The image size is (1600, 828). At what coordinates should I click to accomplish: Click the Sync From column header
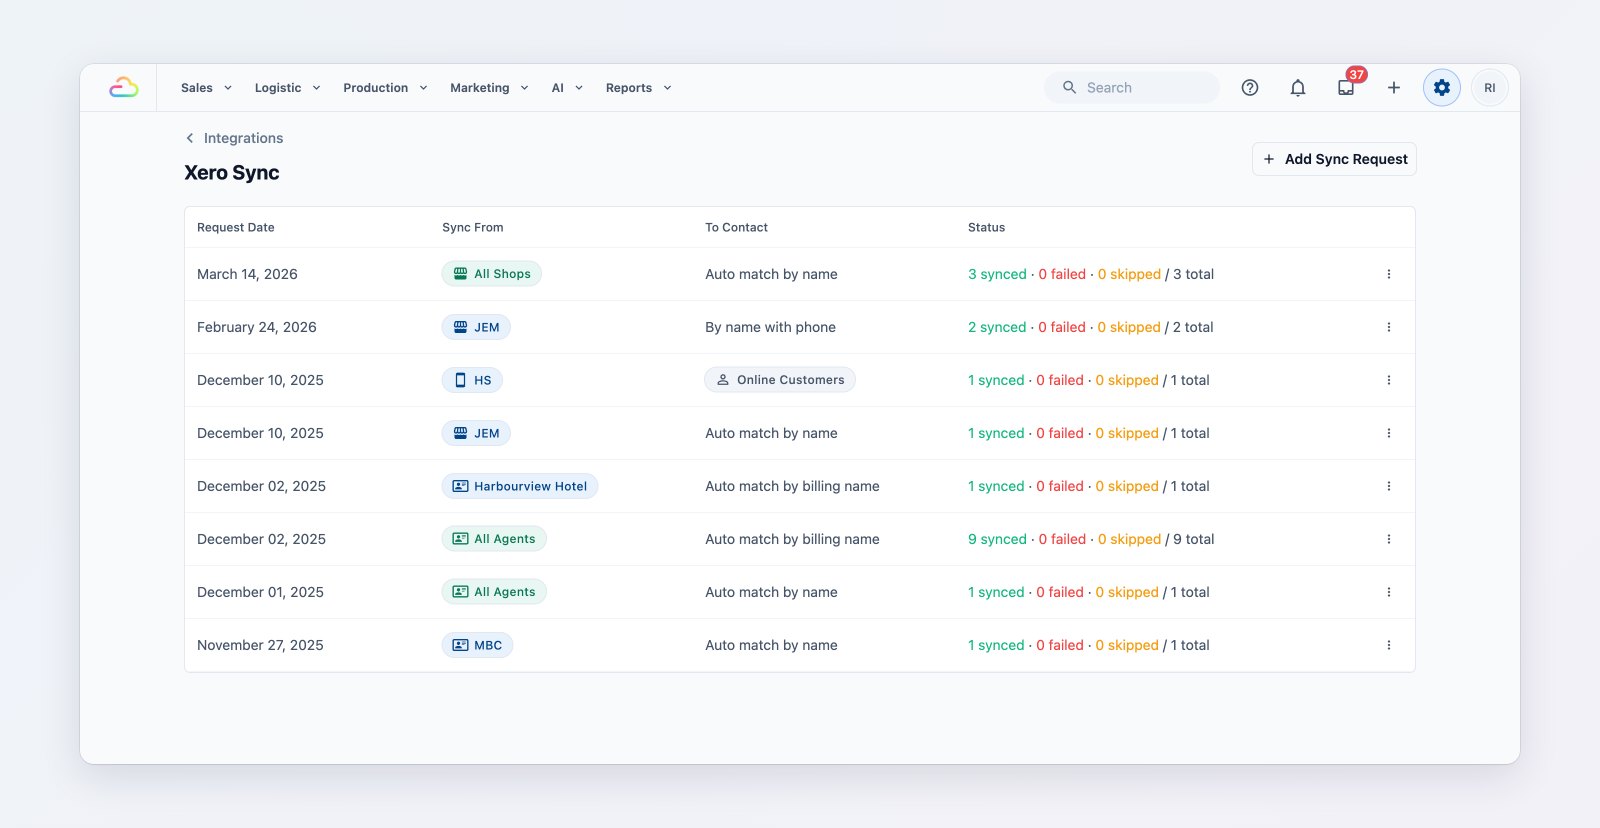click(x=473, y=228)
